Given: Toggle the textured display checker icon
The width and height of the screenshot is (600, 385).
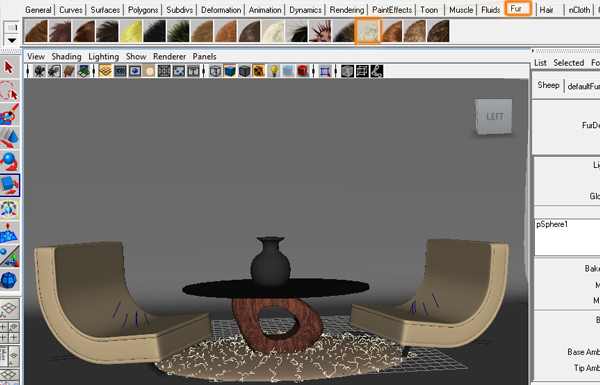Looking at the screenshot, I should (x=259, y=71).
